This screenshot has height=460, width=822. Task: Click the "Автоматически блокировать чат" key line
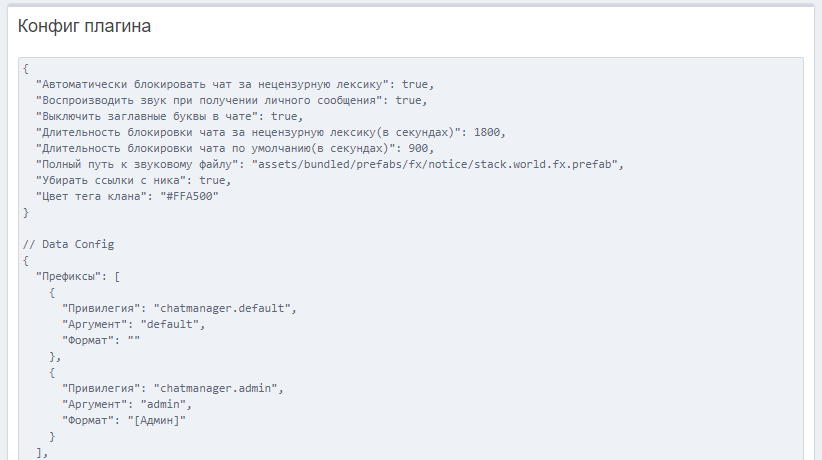[x=212, y=84]
